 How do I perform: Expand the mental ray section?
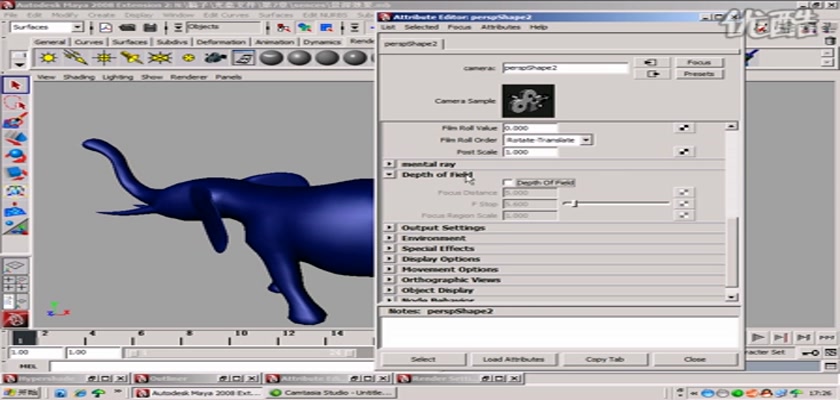(x=389, y=164)
